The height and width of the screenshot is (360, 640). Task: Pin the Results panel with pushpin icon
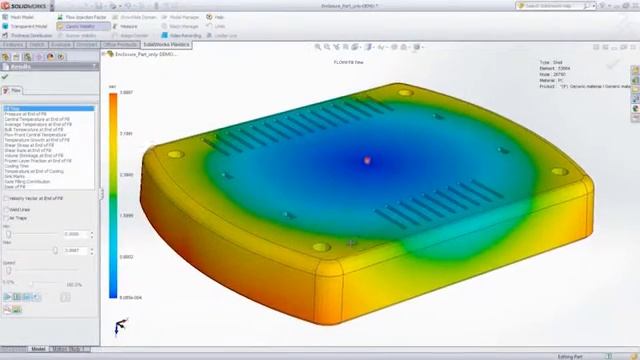pyautogui.click(x=95, y=67)
